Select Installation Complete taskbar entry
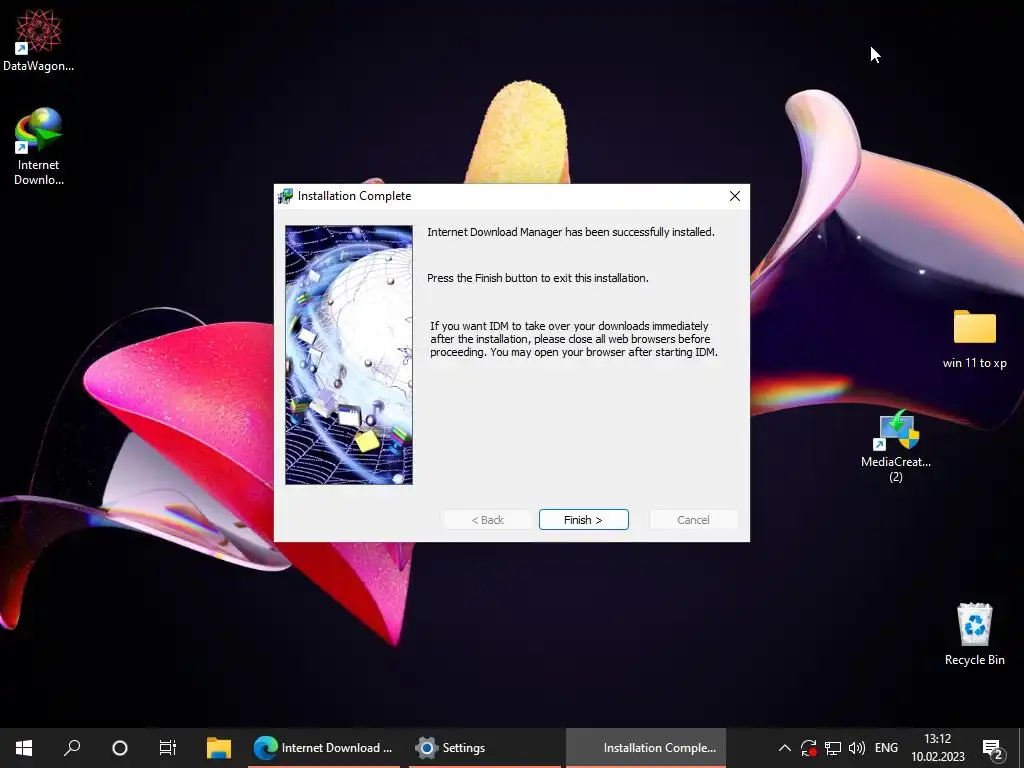The height and width of the screenshot is (768, 1024). tap(646, 748)
